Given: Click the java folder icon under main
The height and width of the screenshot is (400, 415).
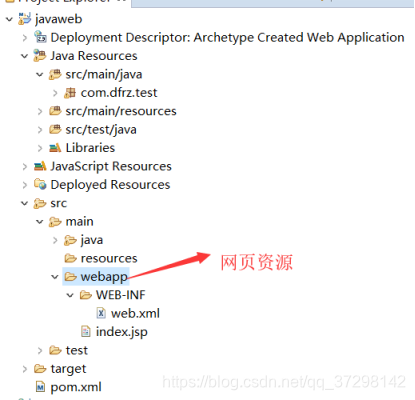Looking at the screenshot, I should click(70, 240).
